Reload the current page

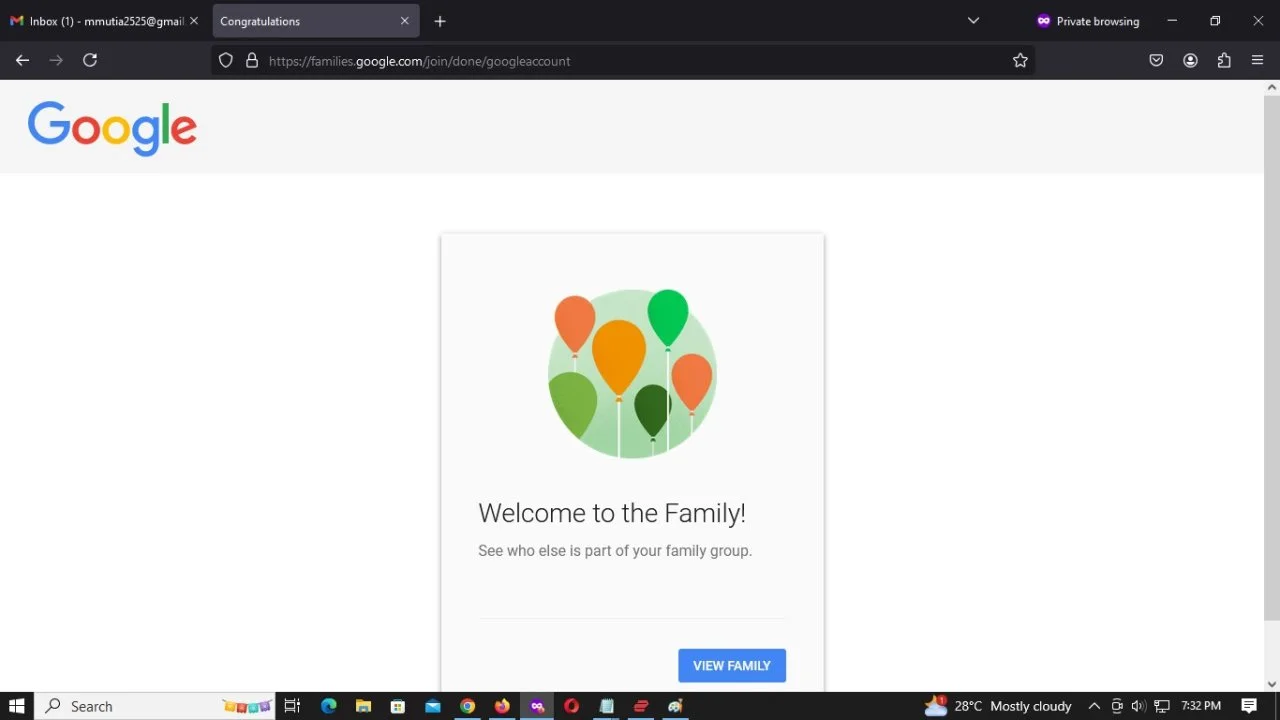point(90,60)
